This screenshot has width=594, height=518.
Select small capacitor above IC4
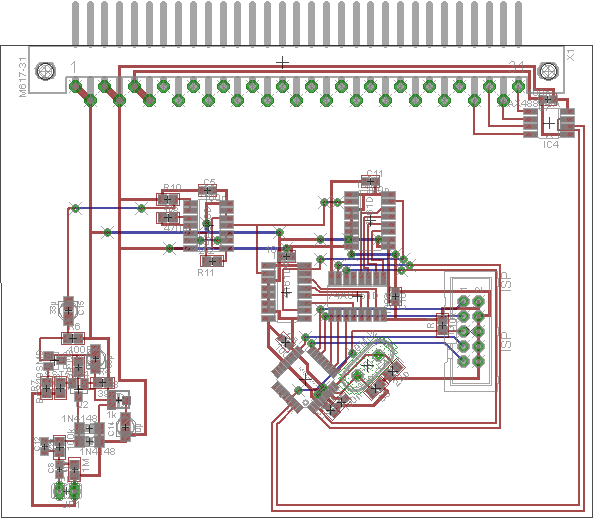547,99
